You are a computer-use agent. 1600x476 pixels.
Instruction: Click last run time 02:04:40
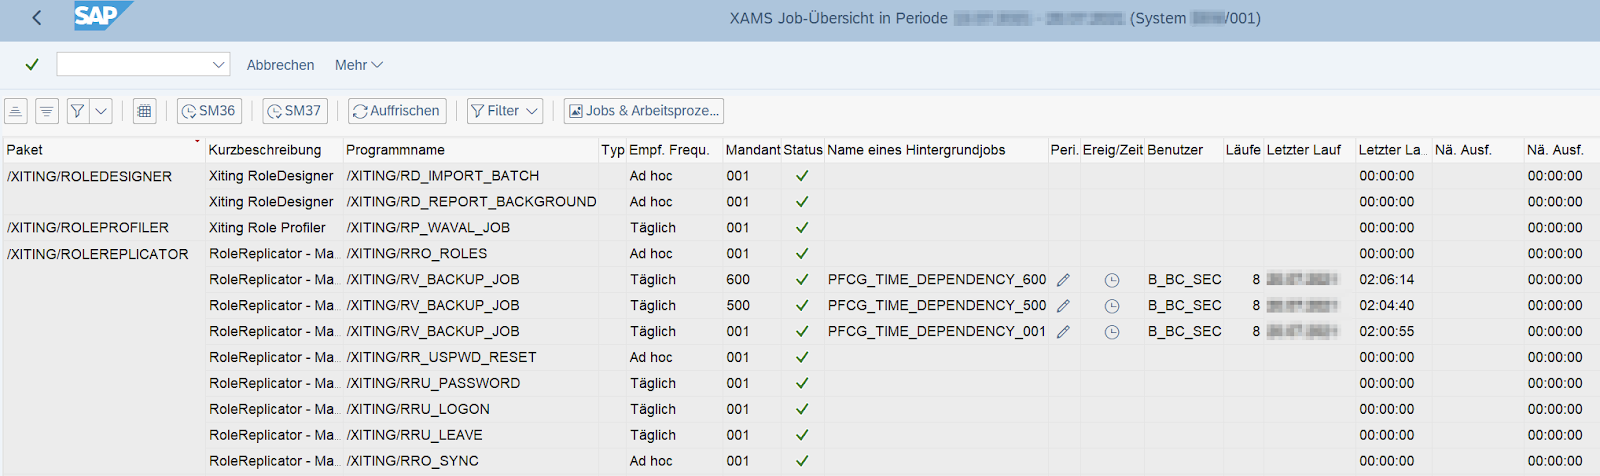pos(1386,306)
